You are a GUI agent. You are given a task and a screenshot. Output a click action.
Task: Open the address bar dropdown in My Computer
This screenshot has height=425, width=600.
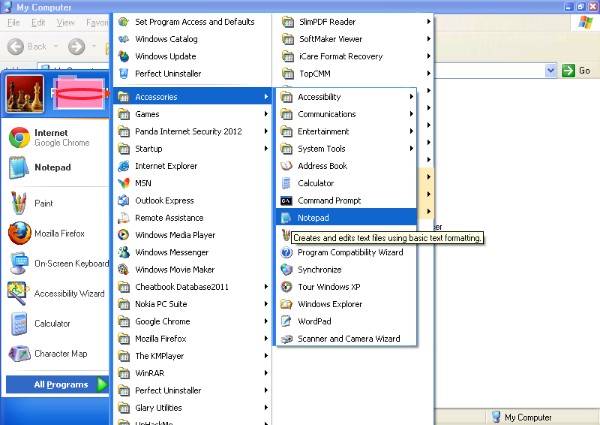[550, 71]
